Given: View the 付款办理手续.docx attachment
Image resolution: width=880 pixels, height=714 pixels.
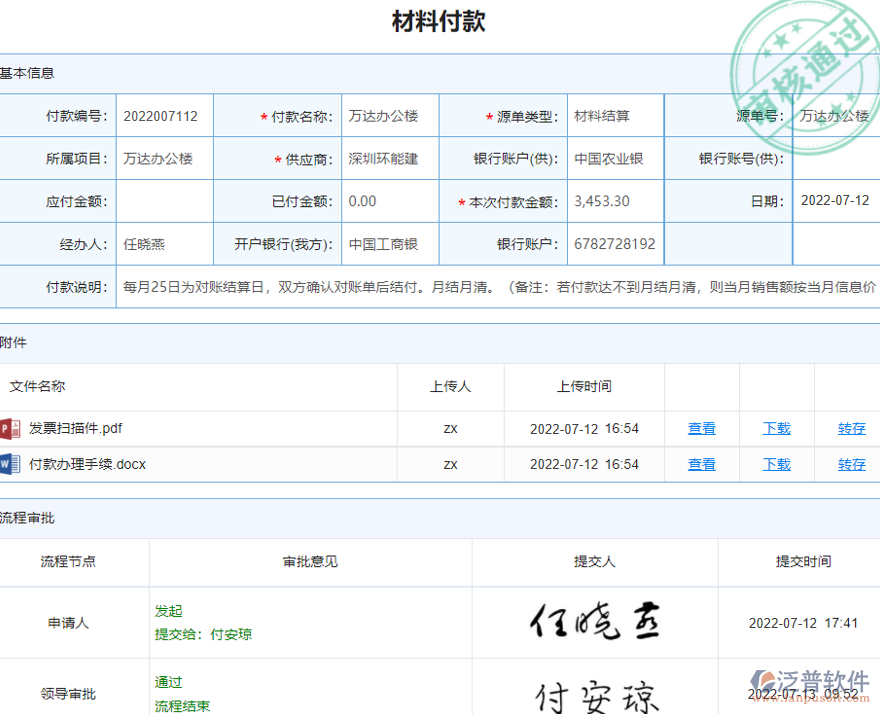Looking at the screenshot, I should pyautogui.click(x=701, y=463).
